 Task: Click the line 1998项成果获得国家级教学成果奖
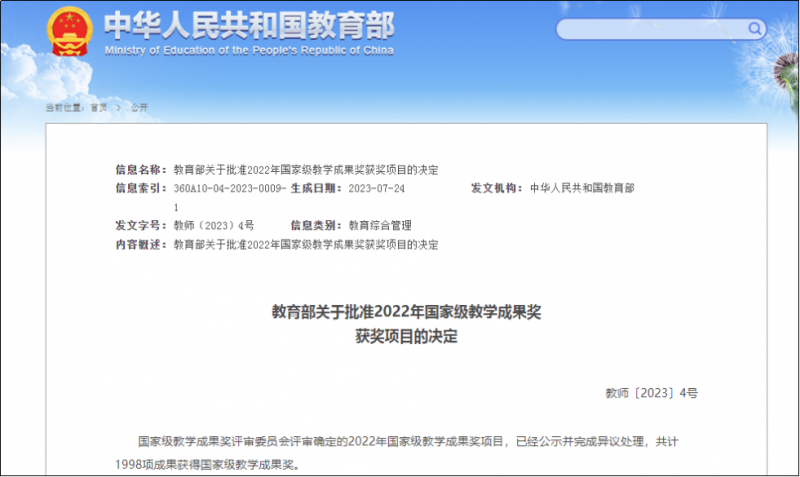[208, 465]
